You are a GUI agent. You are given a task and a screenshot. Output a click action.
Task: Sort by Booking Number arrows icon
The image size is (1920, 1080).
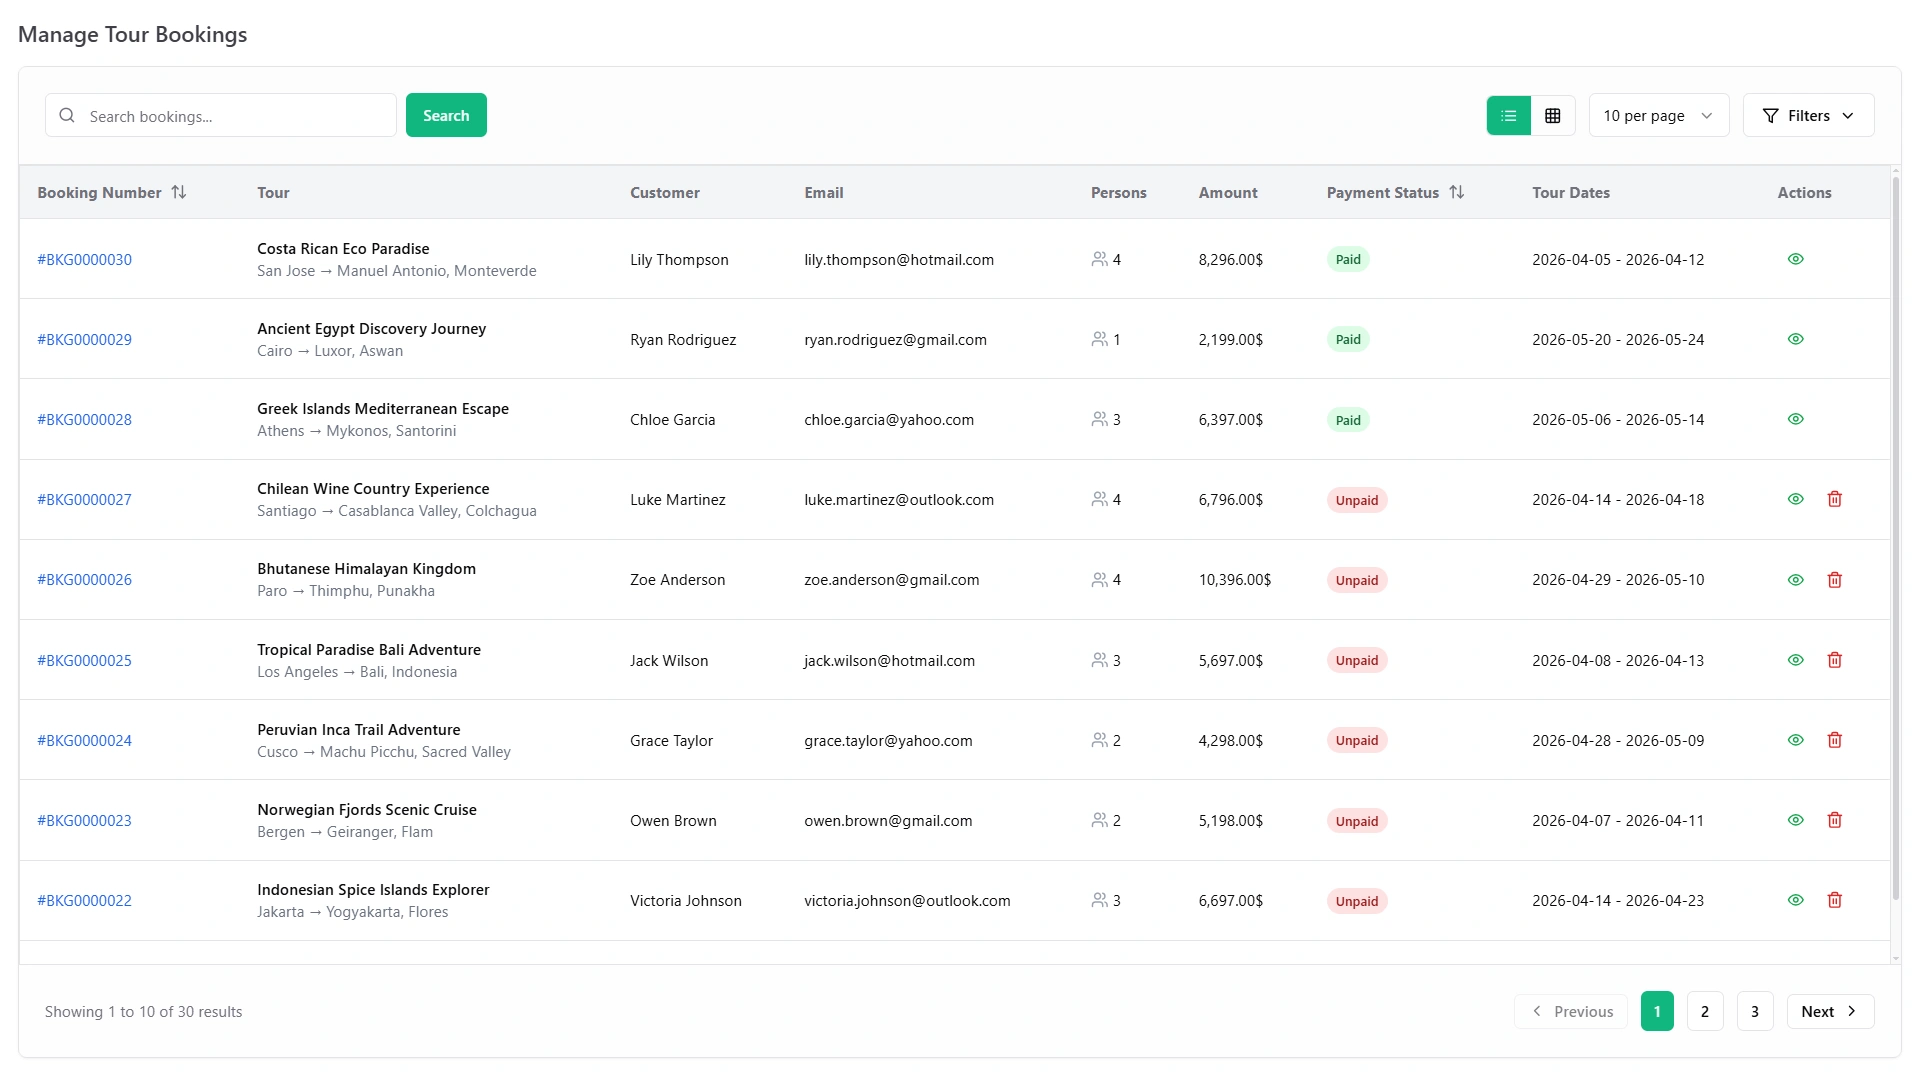coord(179,192)
